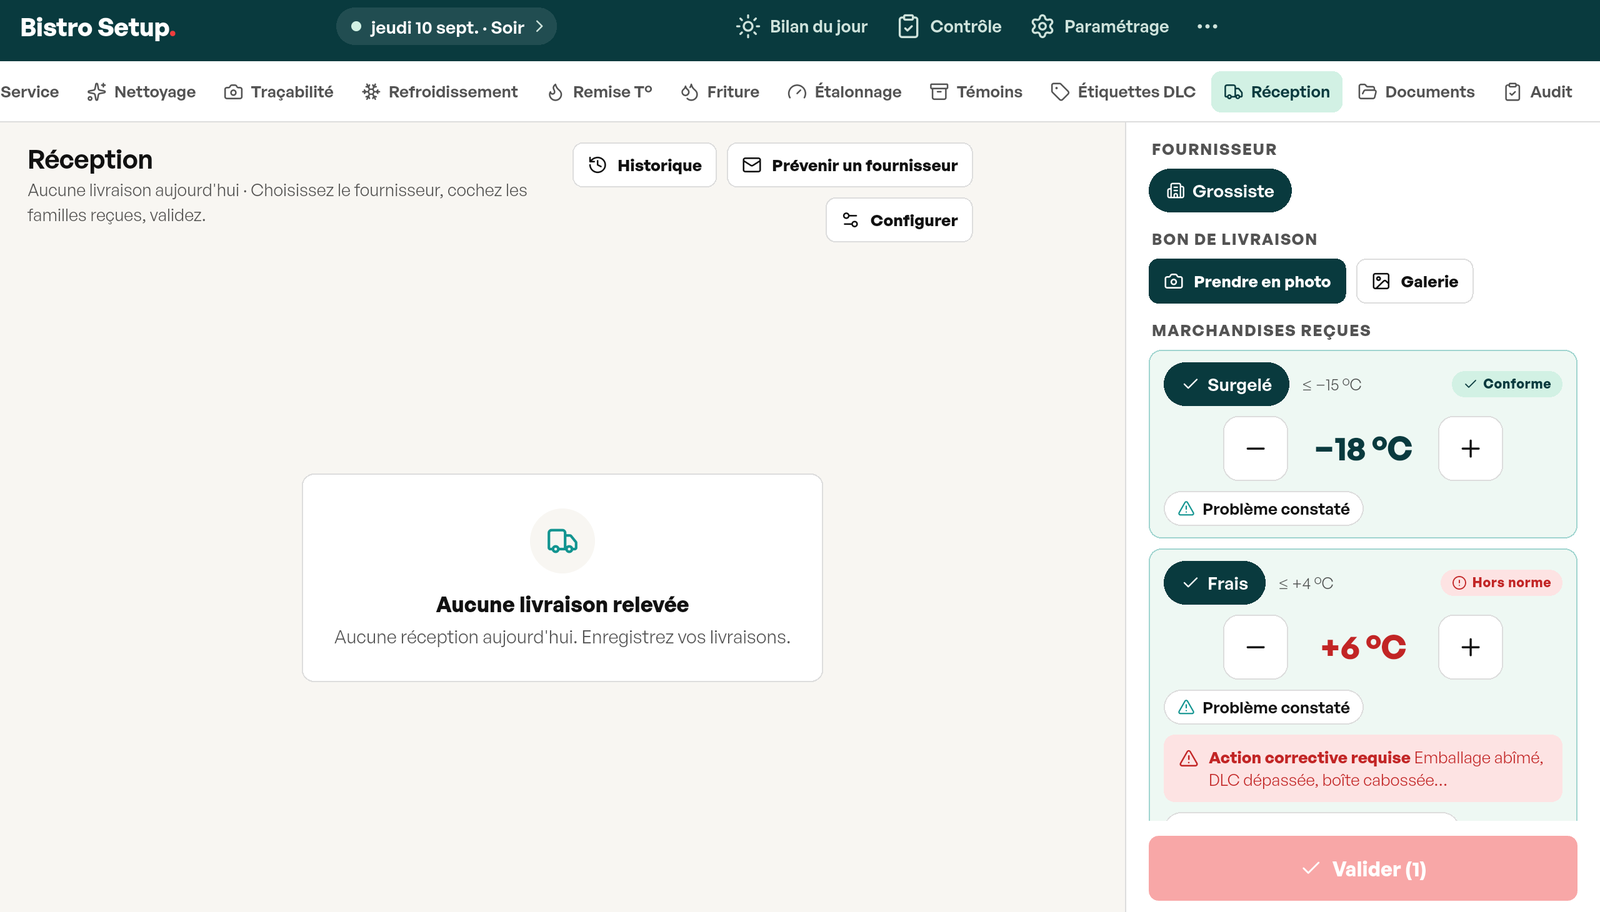Click the Aucune livraison relevée heading
The image size is (1600, 912).
(562, 605)
